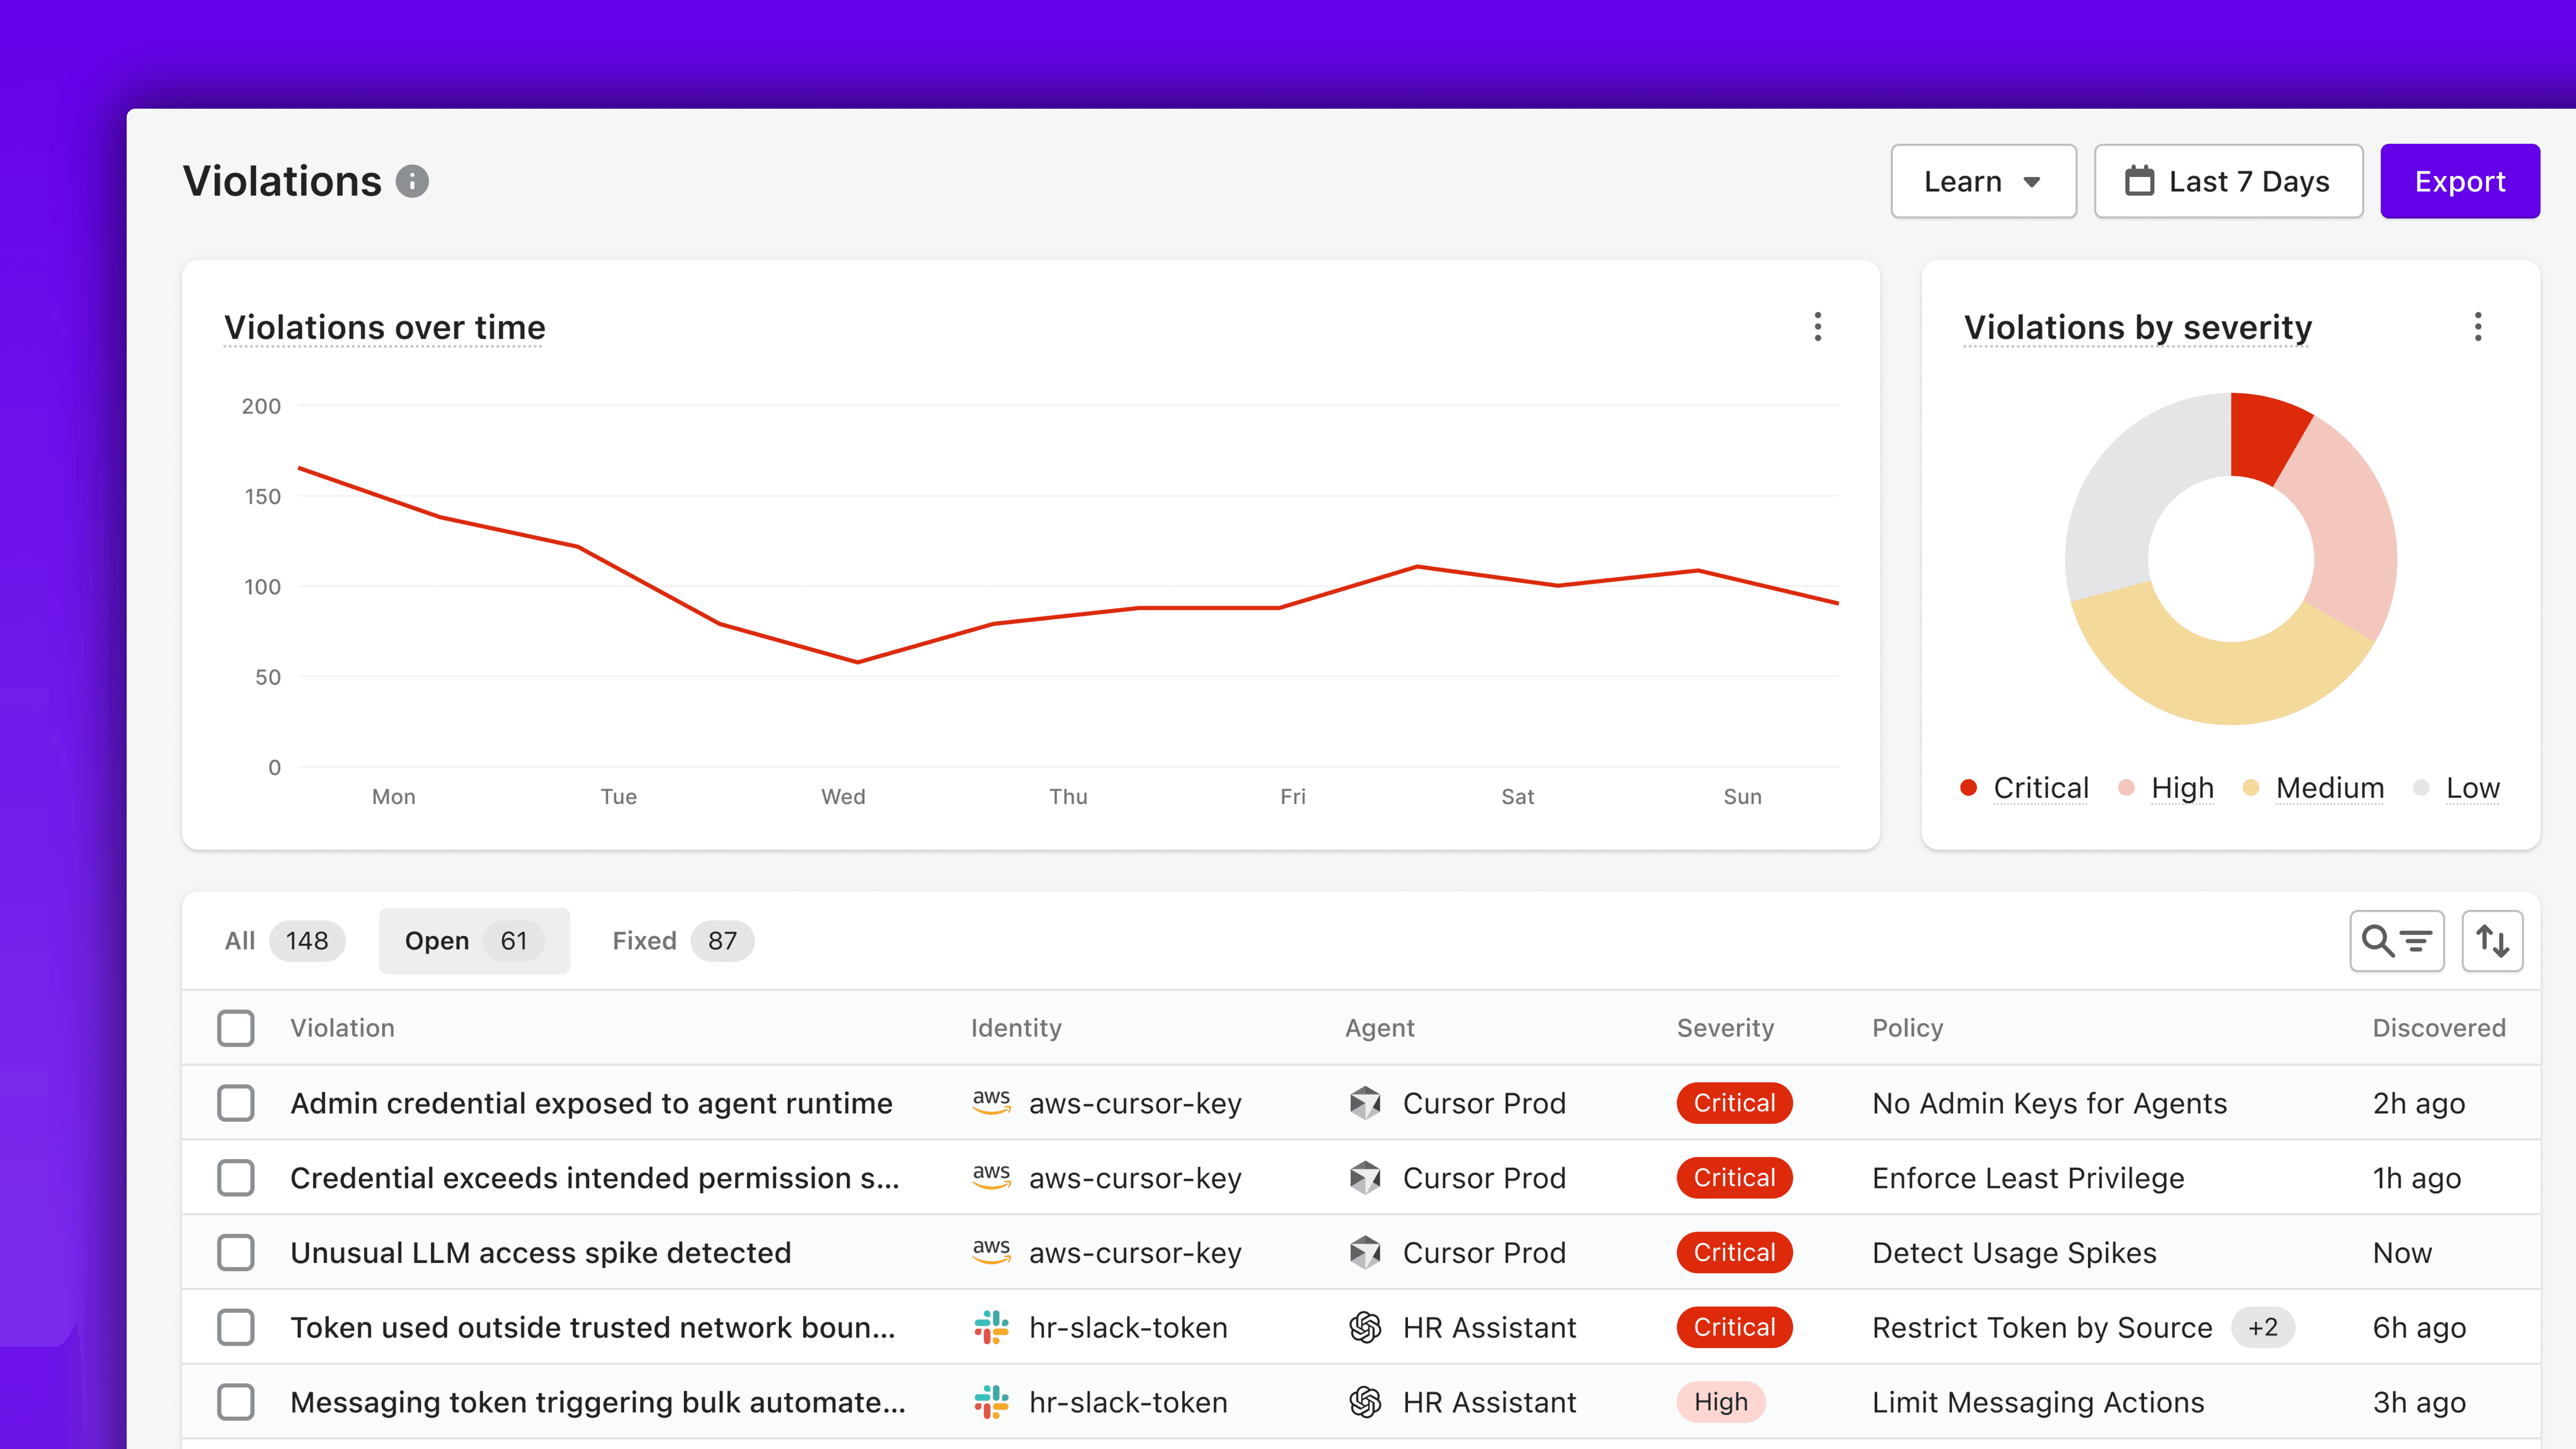Select the Open 61 tab
The height and width of the screenshot is (1449, 2576).
tap(474, 941)
